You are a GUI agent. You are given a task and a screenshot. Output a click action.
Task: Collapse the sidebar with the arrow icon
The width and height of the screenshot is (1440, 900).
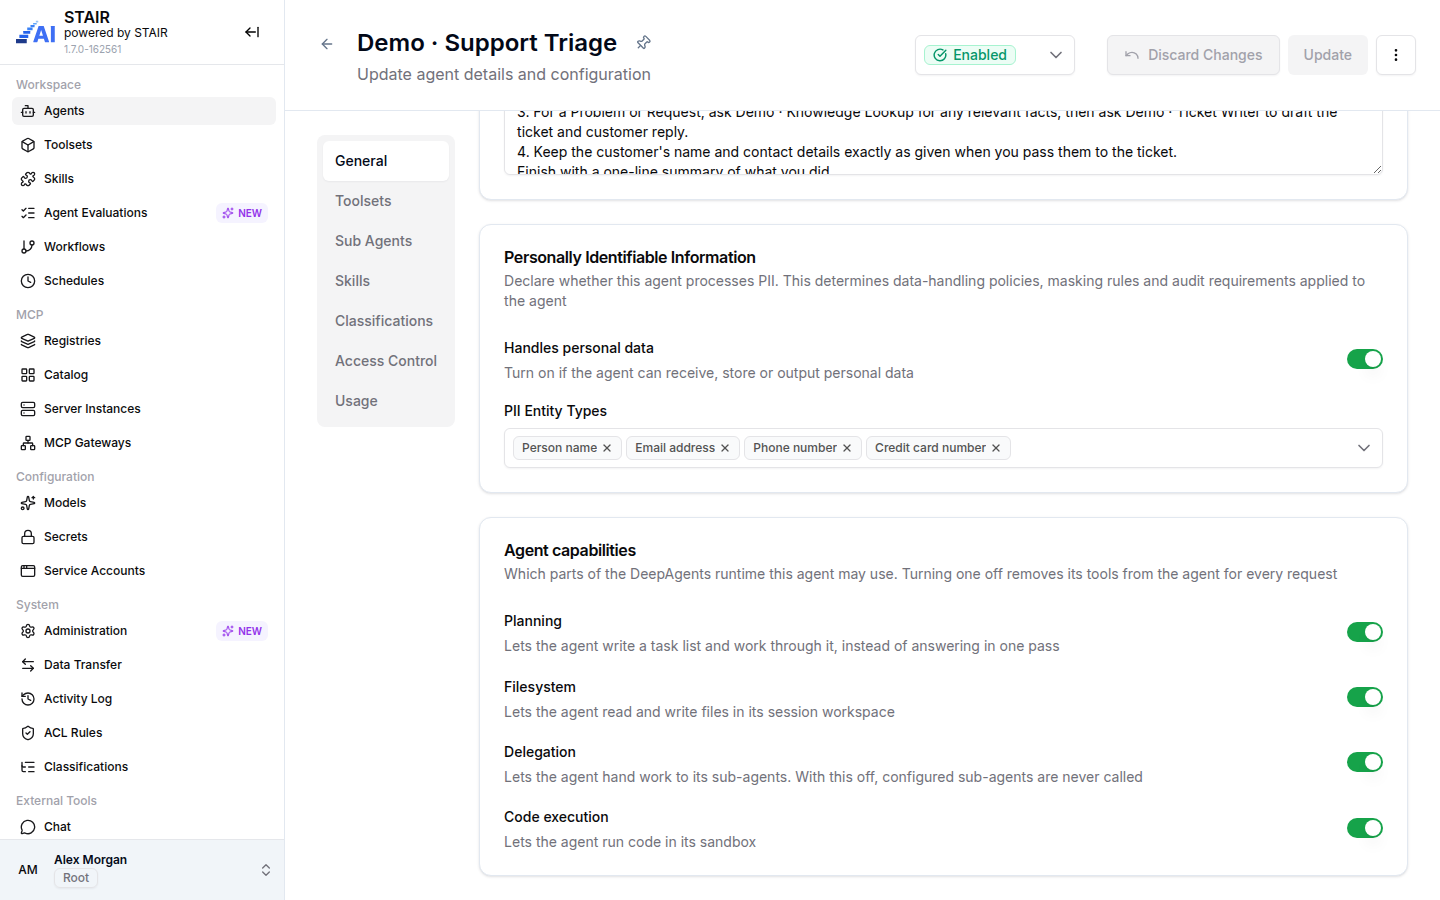point(252,32)
